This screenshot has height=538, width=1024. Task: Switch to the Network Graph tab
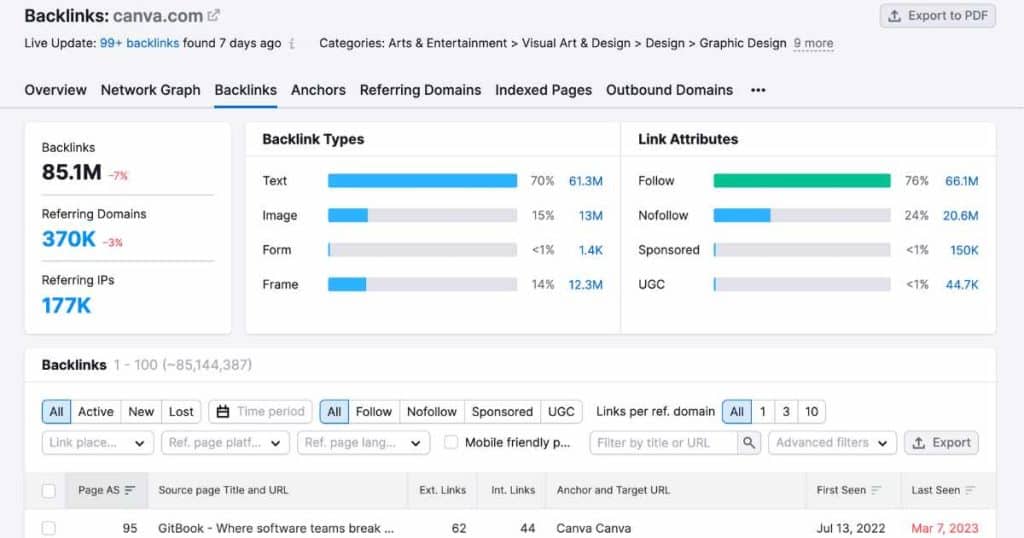tap(150, 90)
